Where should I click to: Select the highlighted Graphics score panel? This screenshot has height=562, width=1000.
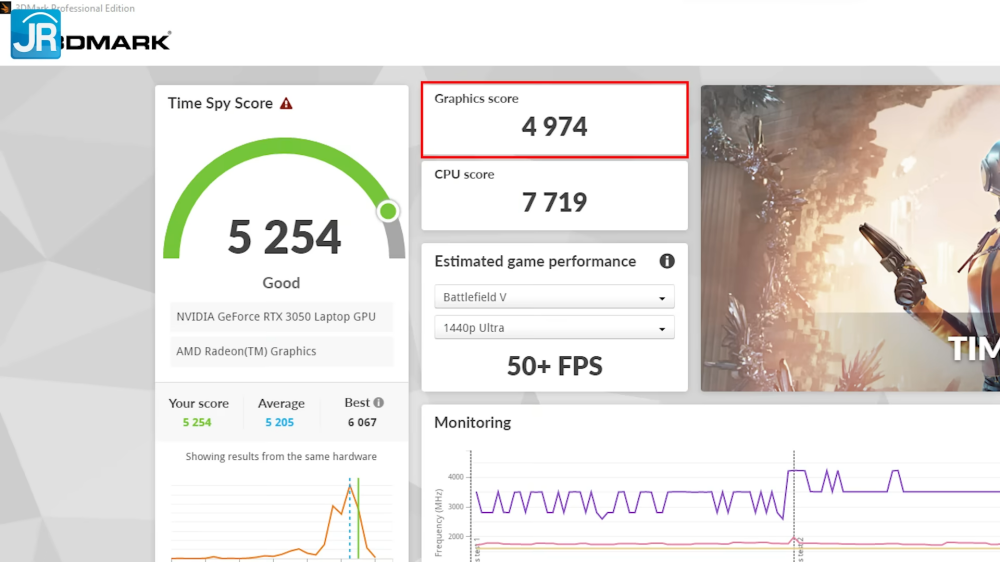pos(554,120)
